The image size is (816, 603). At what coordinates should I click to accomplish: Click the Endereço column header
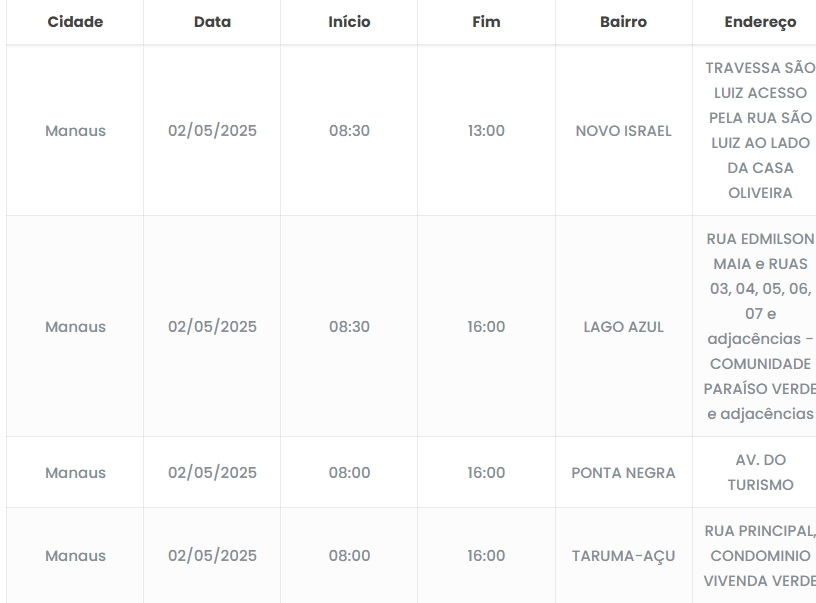coord(760,22)
